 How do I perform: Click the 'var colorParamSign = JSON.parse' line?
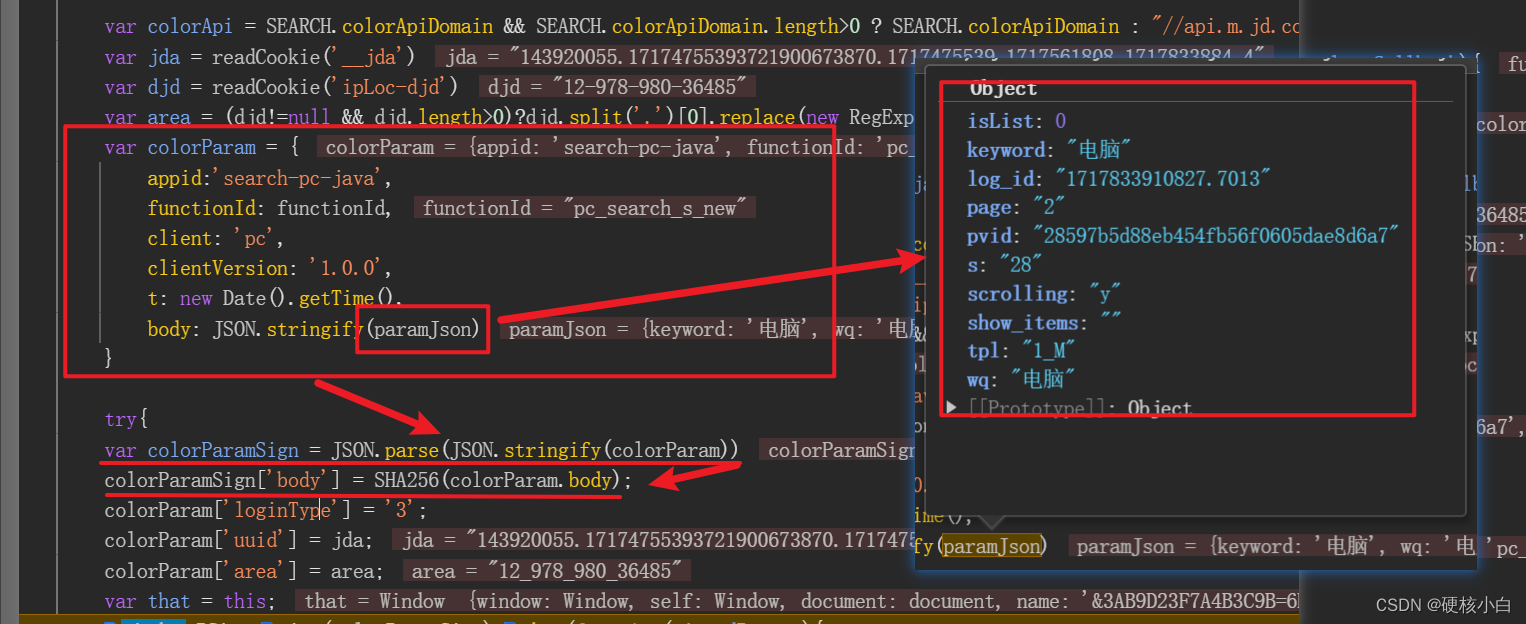coord(422,450)
